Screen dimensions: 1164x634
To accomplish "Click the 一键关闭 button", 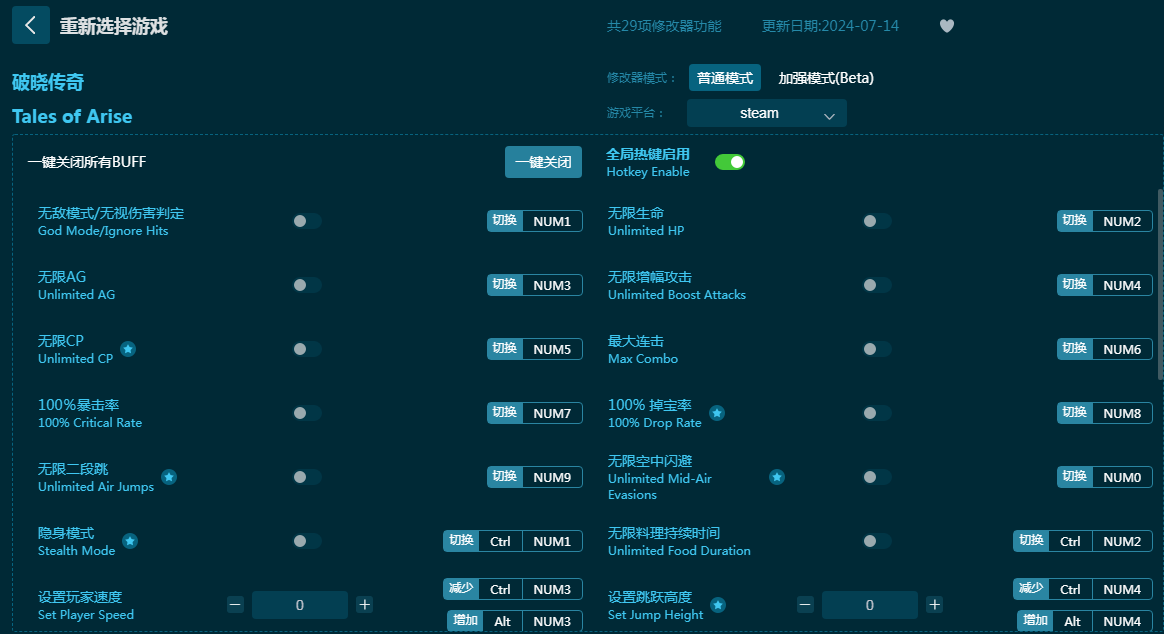I will coord(543,162).
